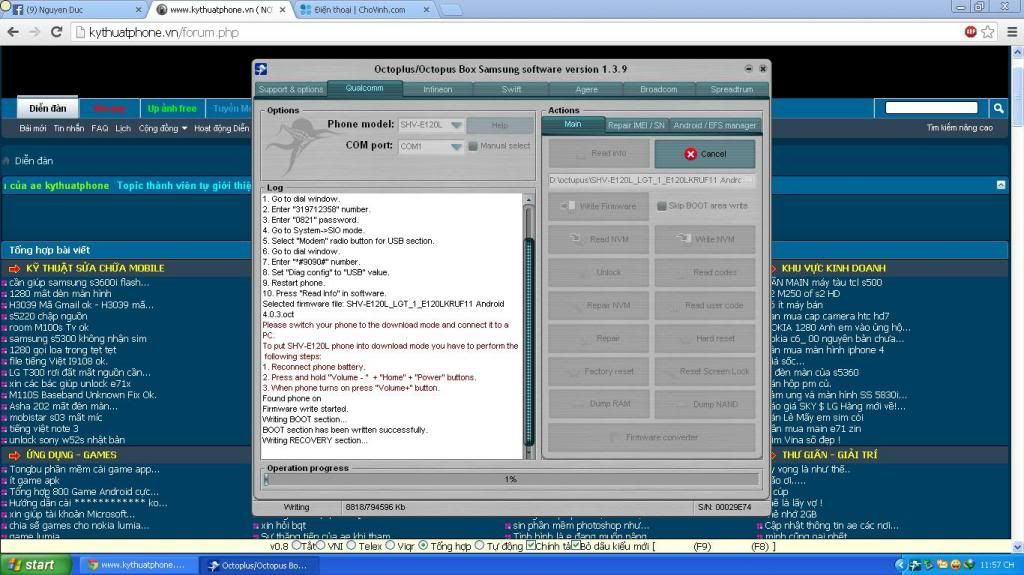Click the log scroll-up arrow
This screenshot has height=575, width=1024.
529,199
